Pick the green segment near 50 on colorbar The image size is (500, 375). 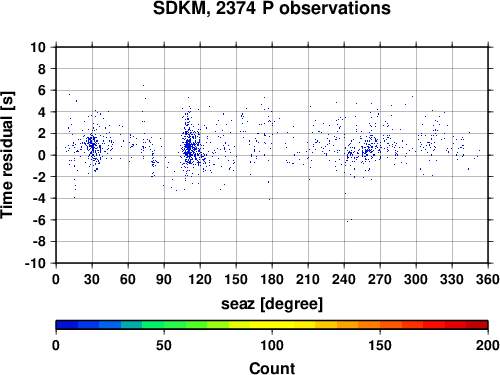coord(164,325)
